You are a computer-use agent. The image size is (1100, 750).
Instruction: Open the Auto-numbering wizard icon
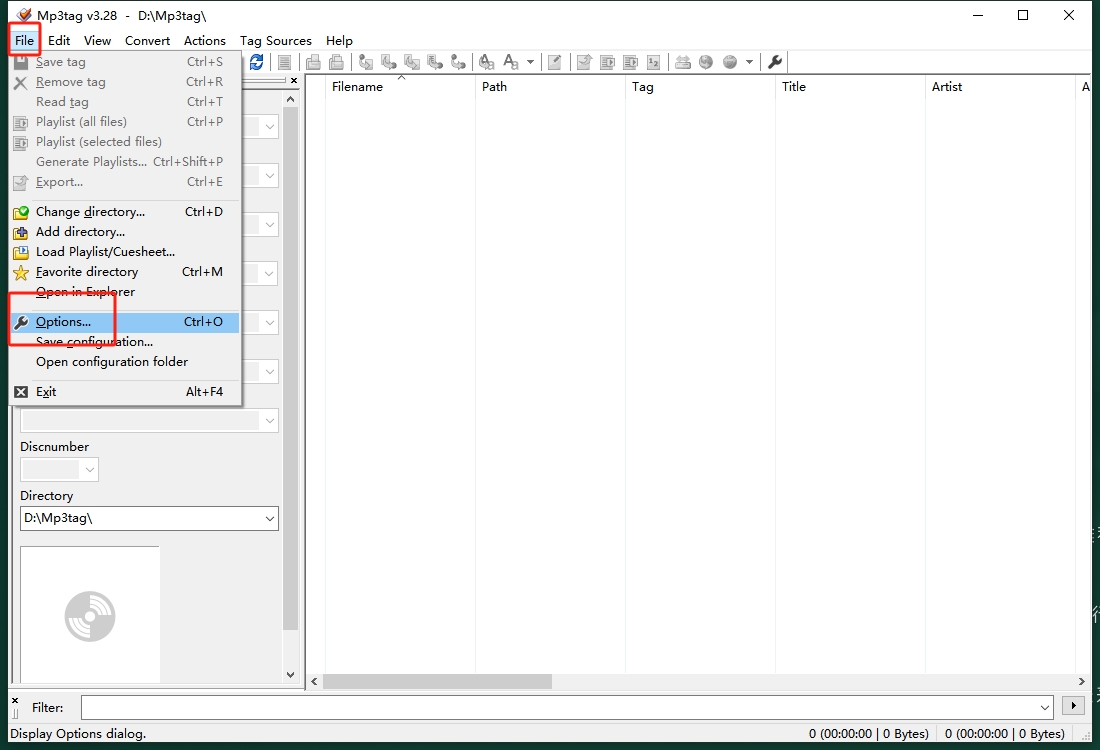(x=653, y=62)
